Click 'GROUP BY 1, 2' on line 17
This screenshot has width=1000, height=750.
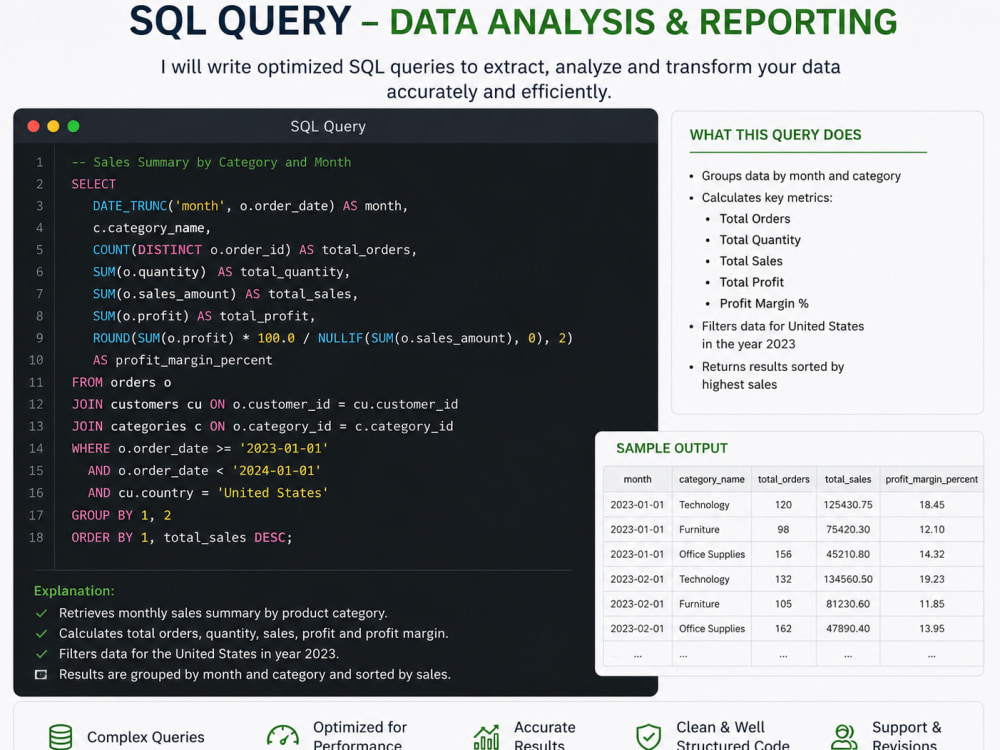[x=121, y=515]
